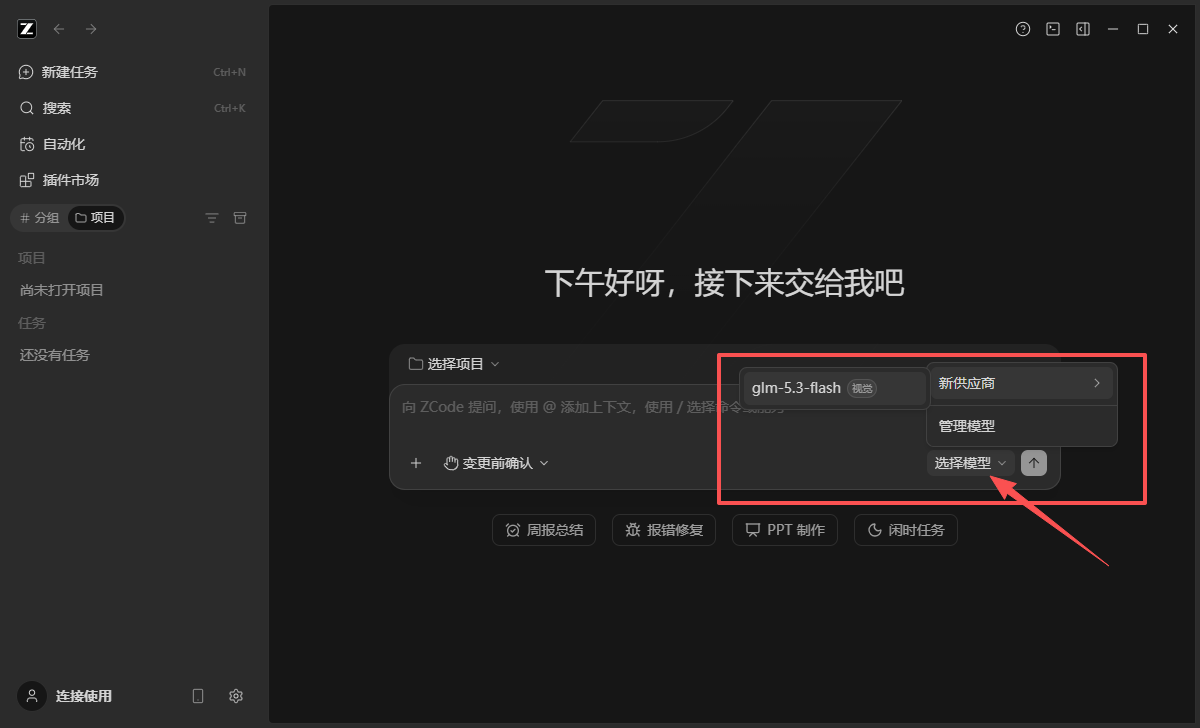
Task: Go forward with the right arrow
Action: tap(91, 29)
